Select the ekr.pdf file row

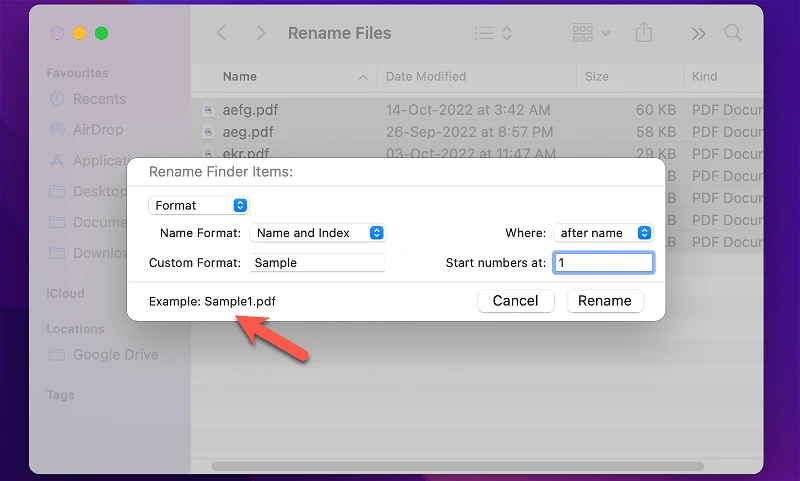tap(478, 152)
